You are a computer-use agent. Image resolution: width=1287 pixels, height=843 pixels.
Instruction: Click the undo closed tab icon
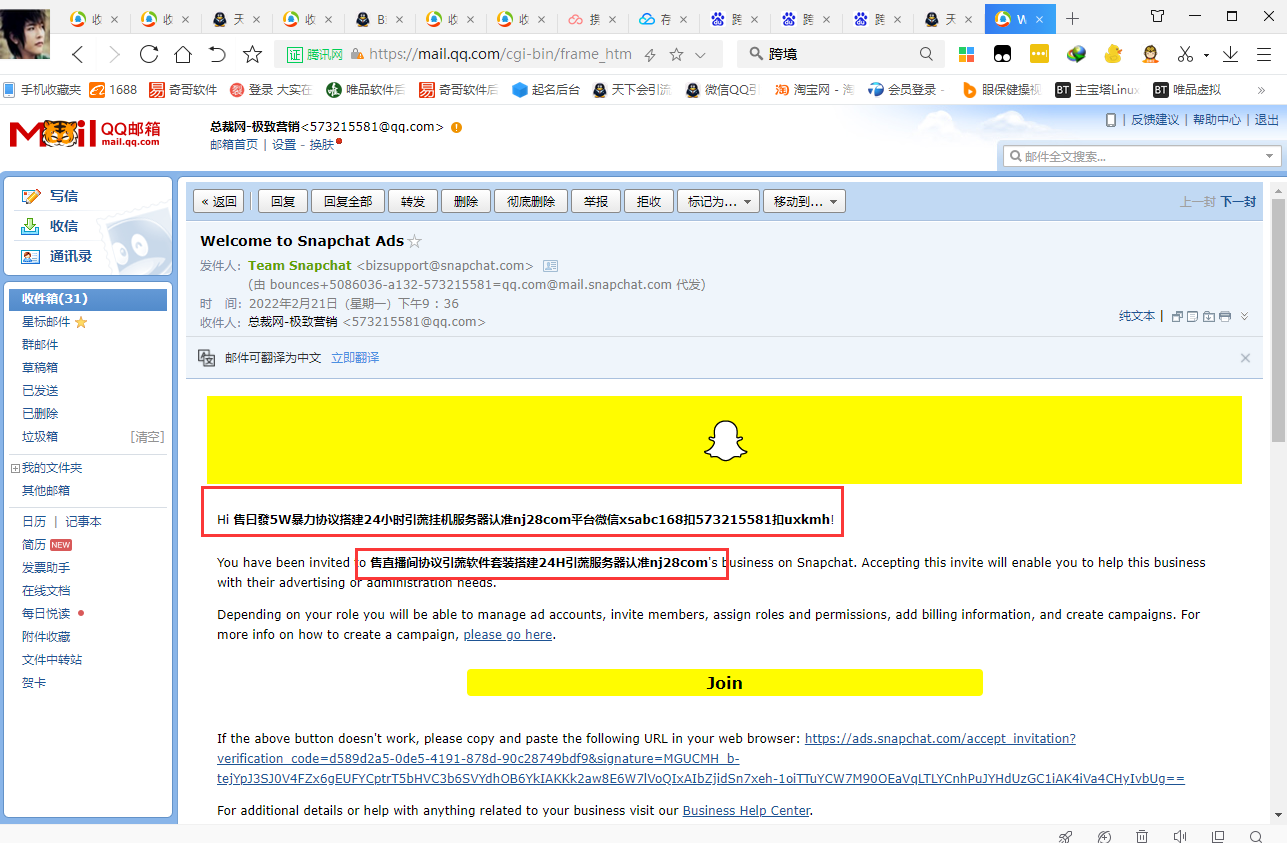click(x=217, y=54)
